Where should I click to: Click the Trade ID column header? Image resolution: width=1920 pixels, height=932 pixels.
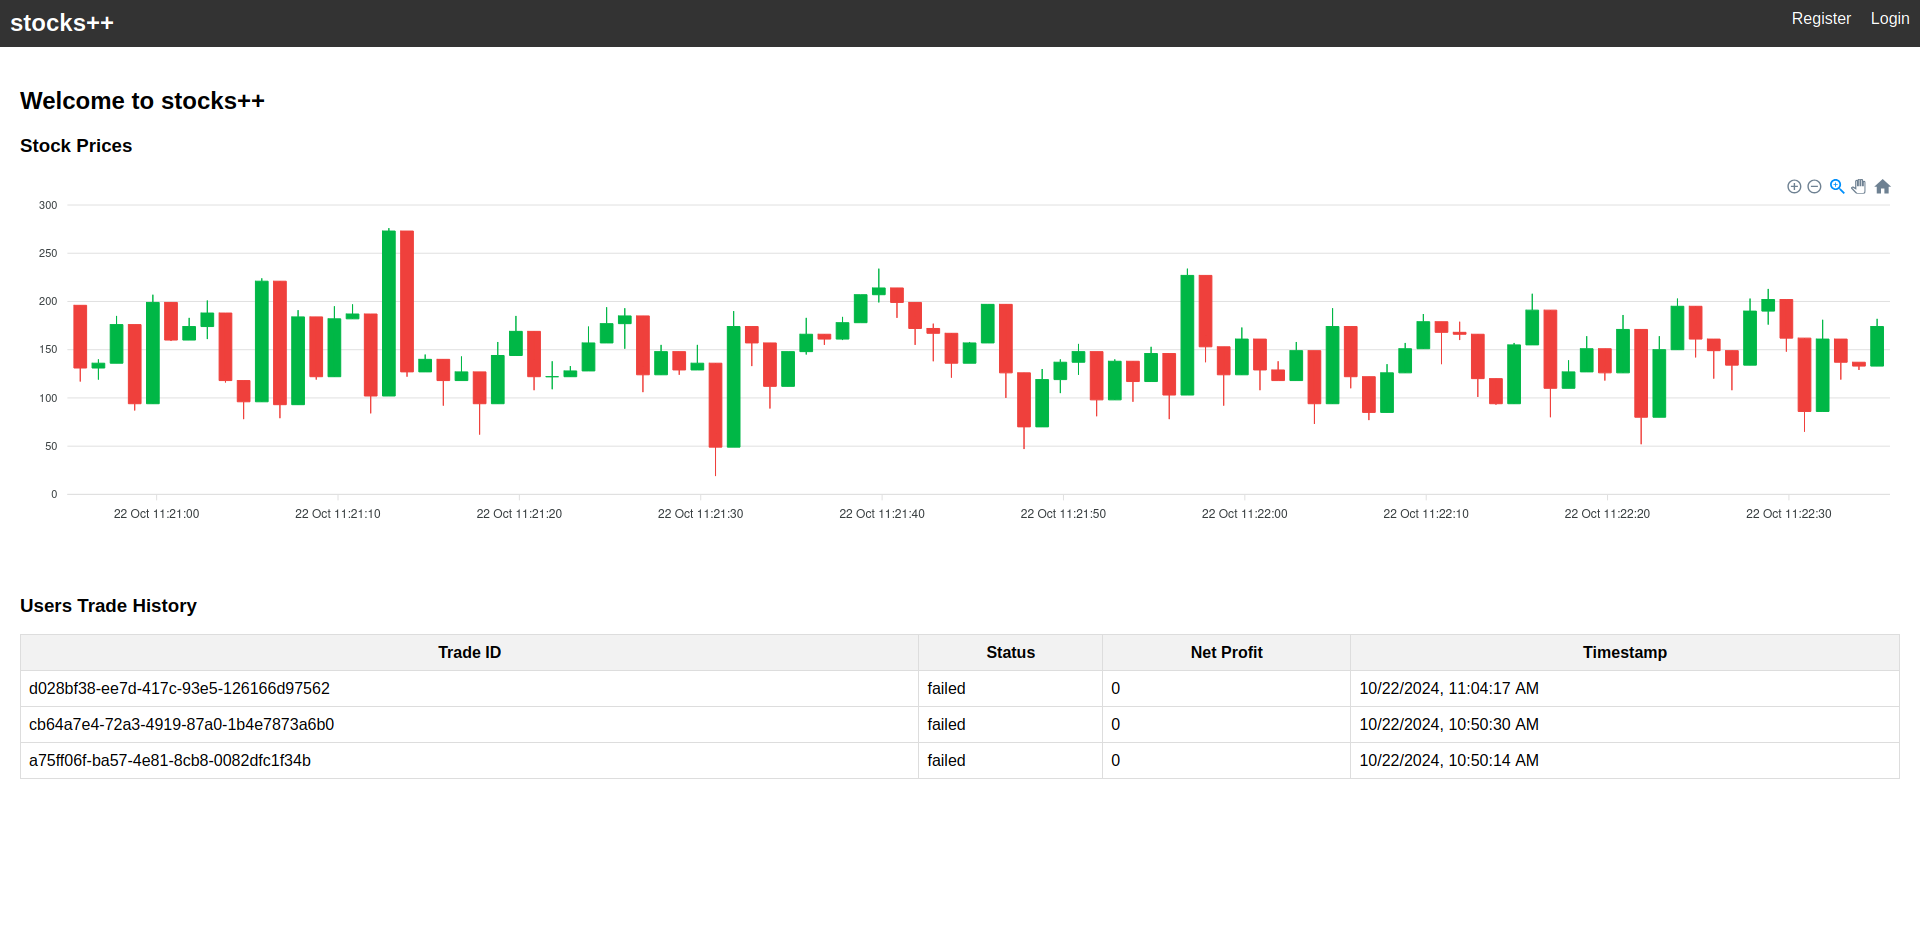[x=469, y=652]
